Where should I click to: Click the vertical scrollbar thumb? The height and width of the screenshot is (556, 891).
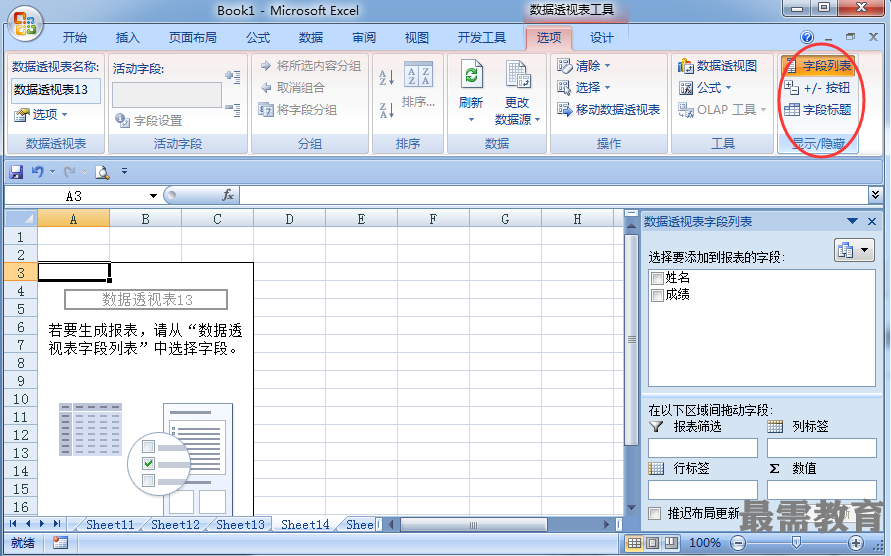(x=631, y=339)
